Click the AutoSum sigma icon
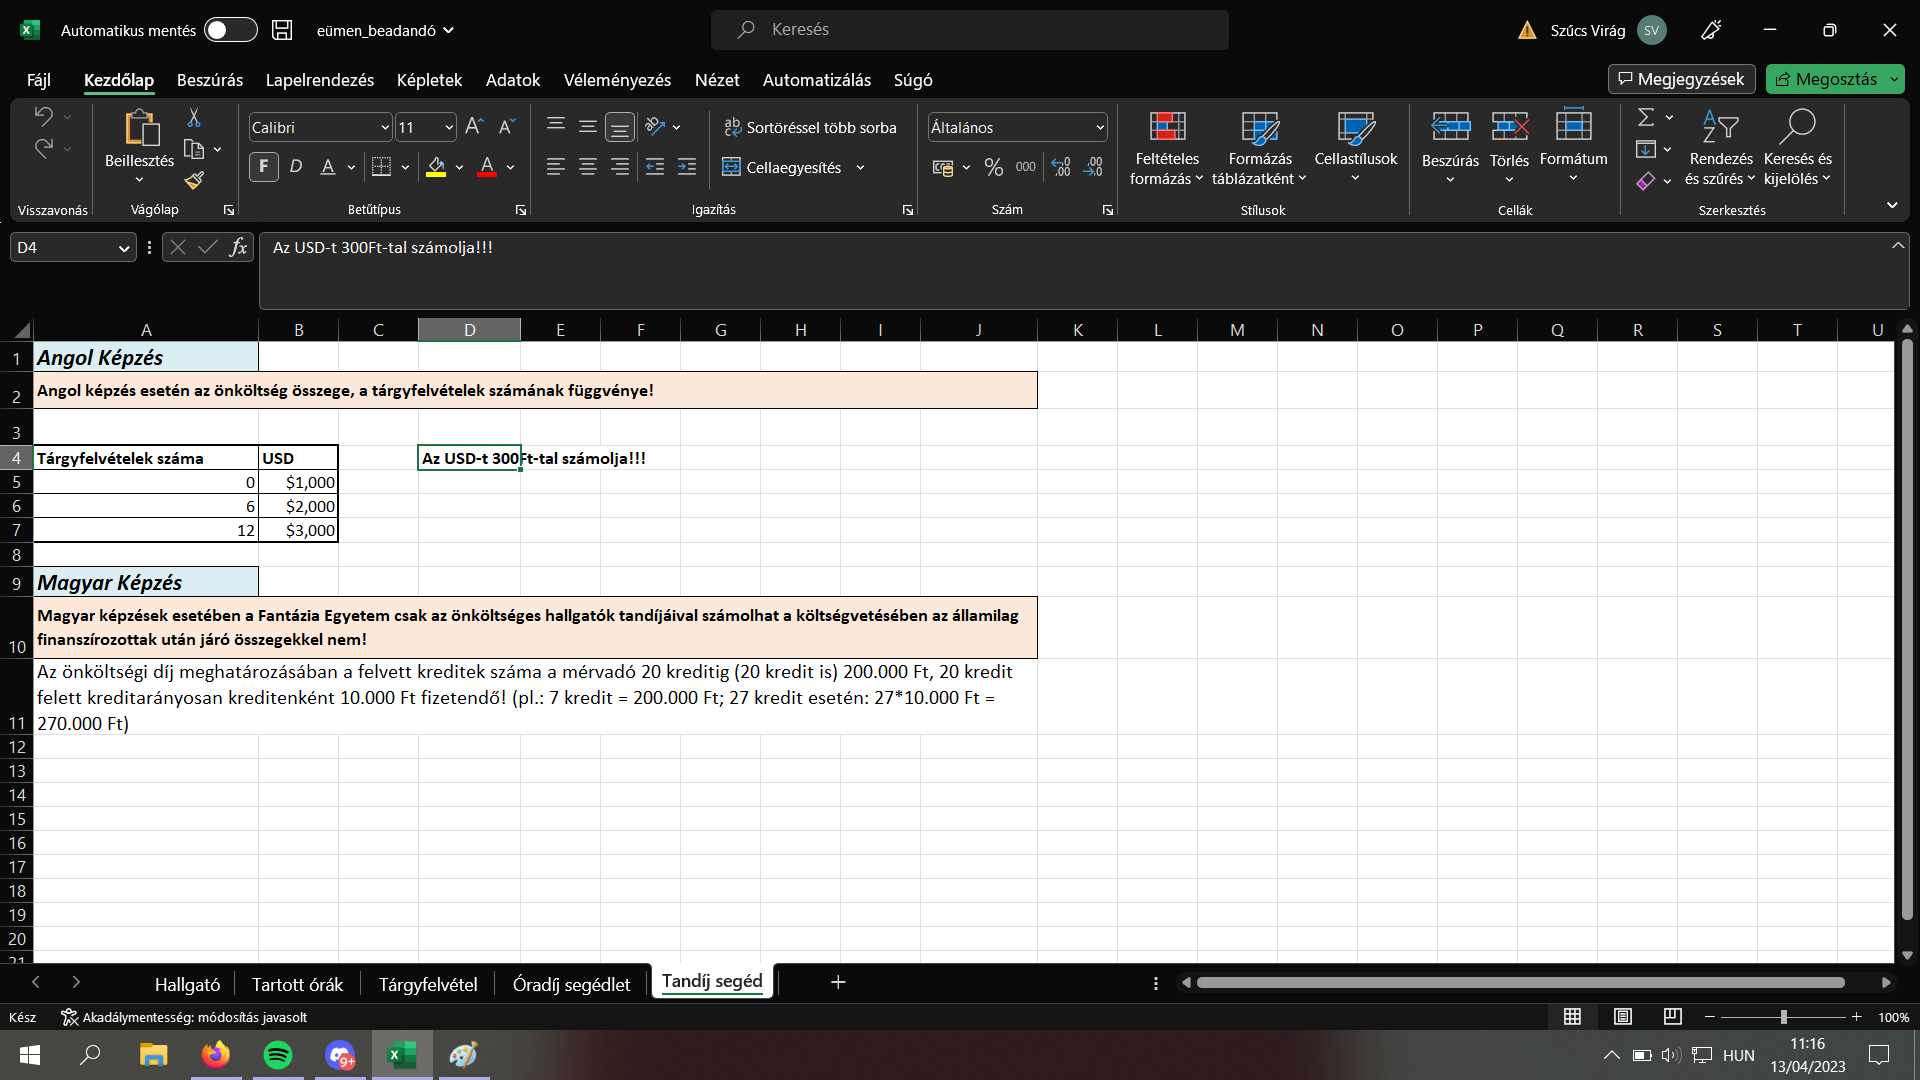This screenshot has width=1920, height=1080. pos(1645,118)
